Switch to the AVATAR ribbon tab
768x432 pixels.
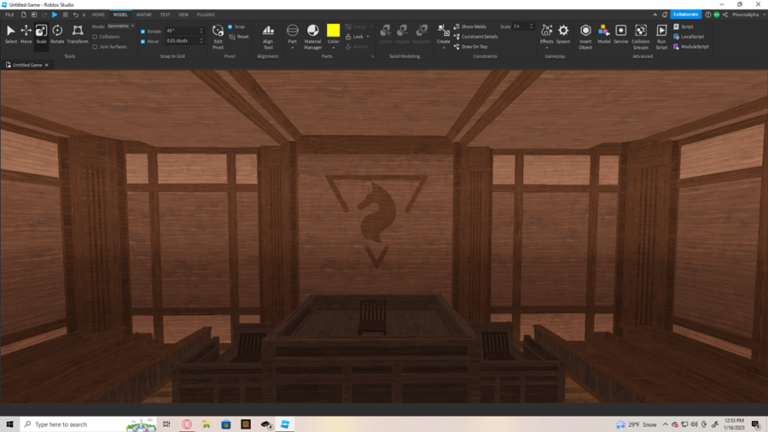coord(144,15)
